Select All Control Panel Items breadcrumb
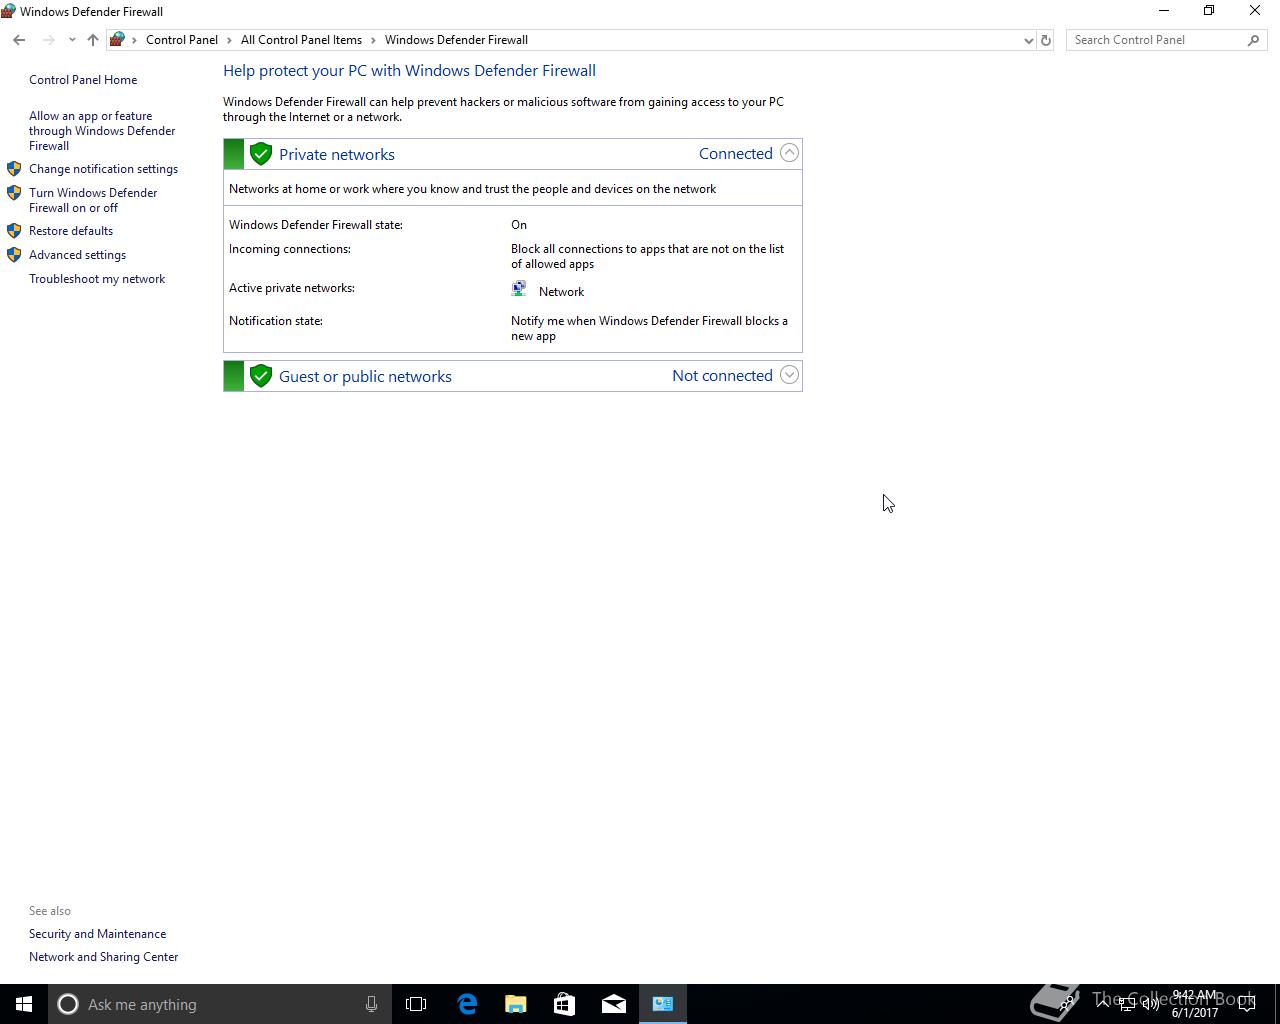The width and height of the screenshot is (1280, 1024). [301, 40]
